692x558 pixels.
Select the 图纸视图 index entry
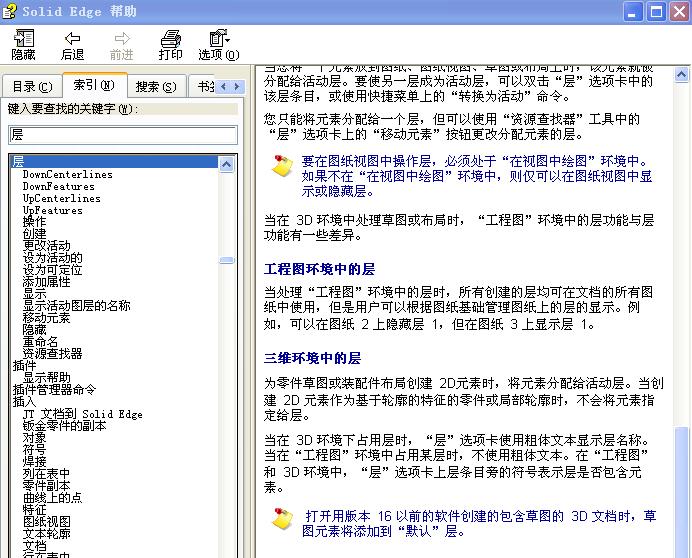(x=46, y=522)
